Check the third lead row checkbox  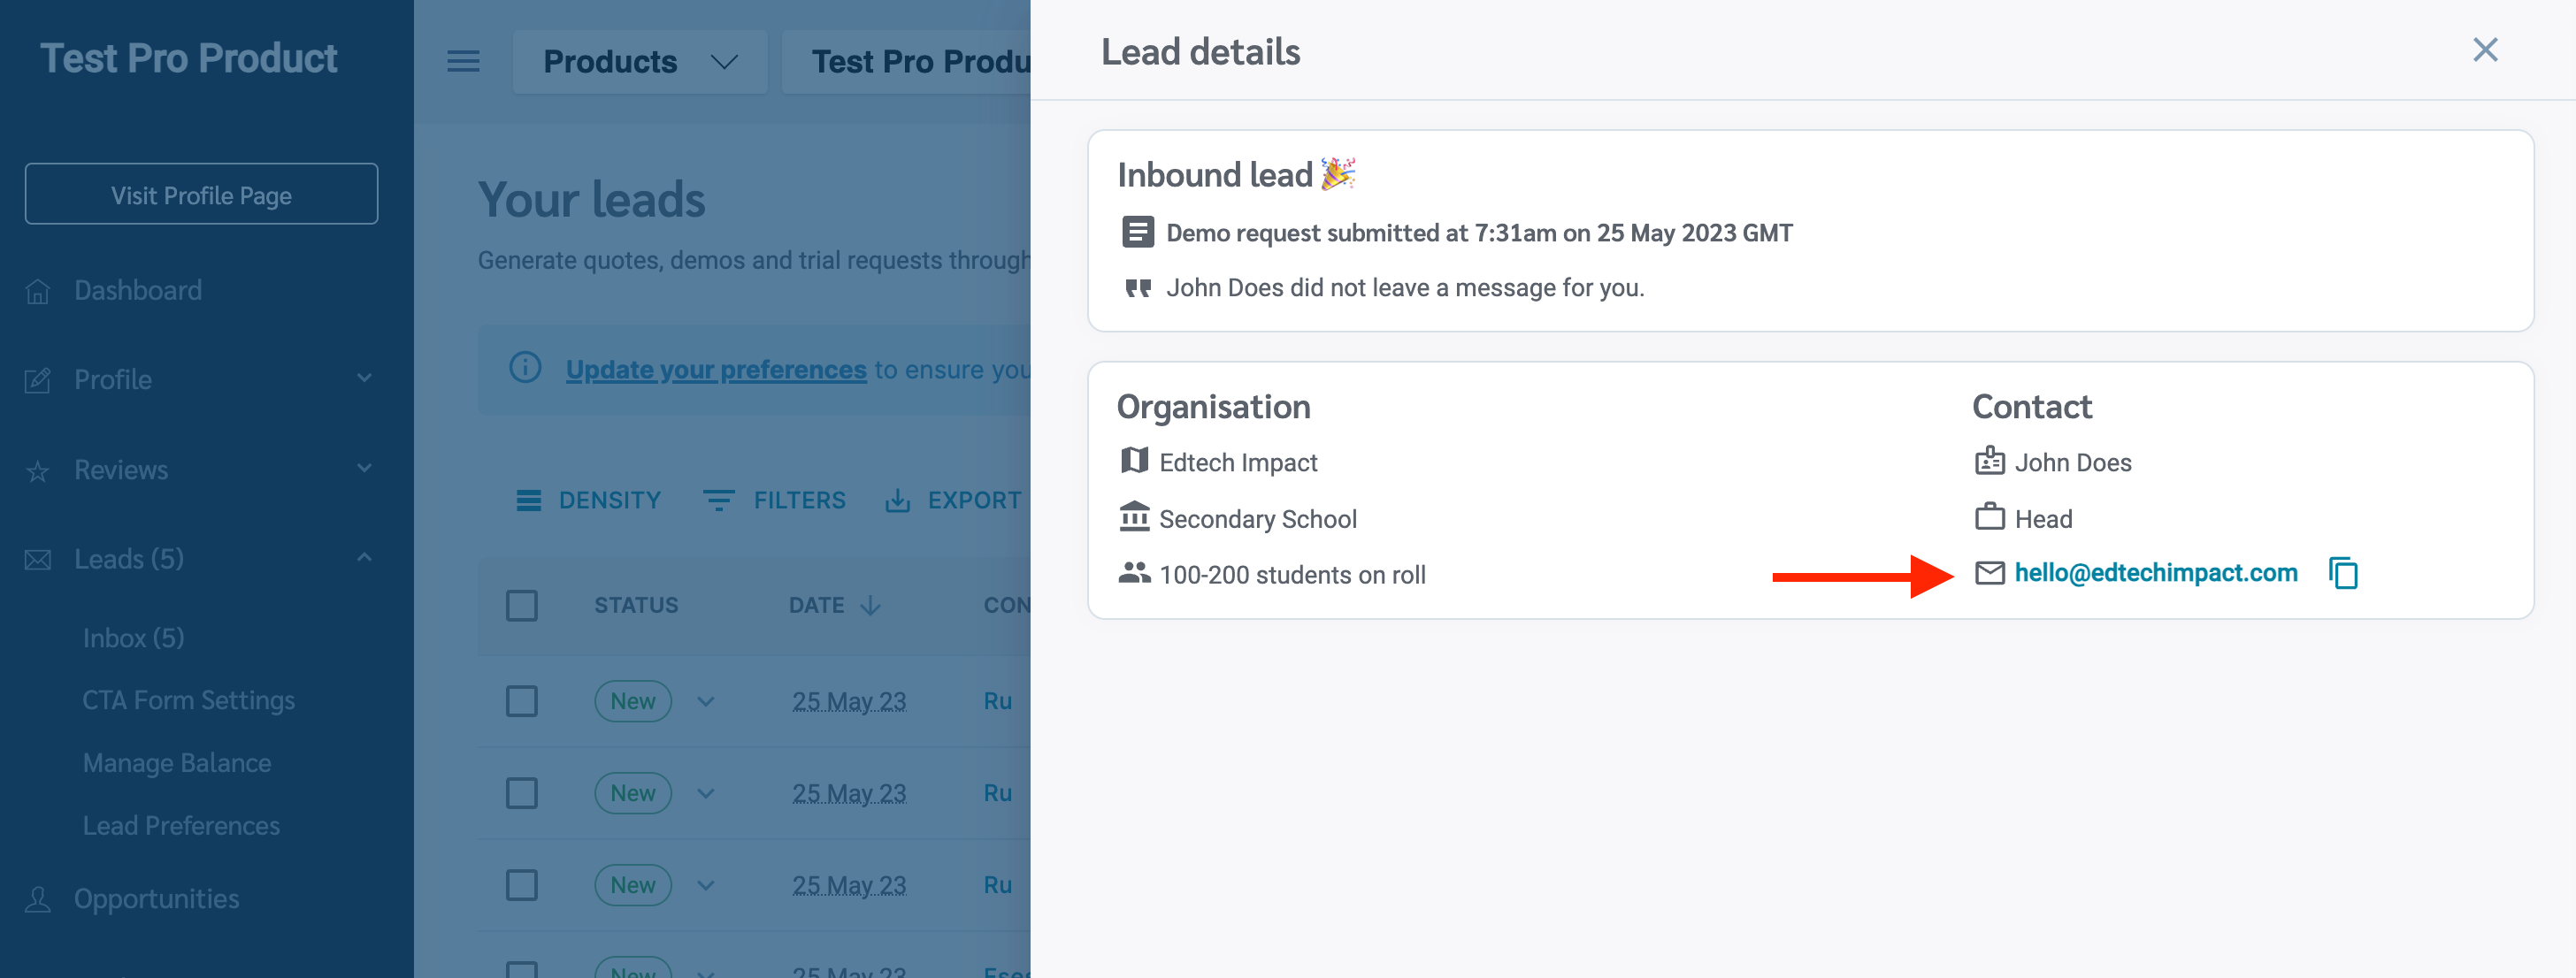522,885
